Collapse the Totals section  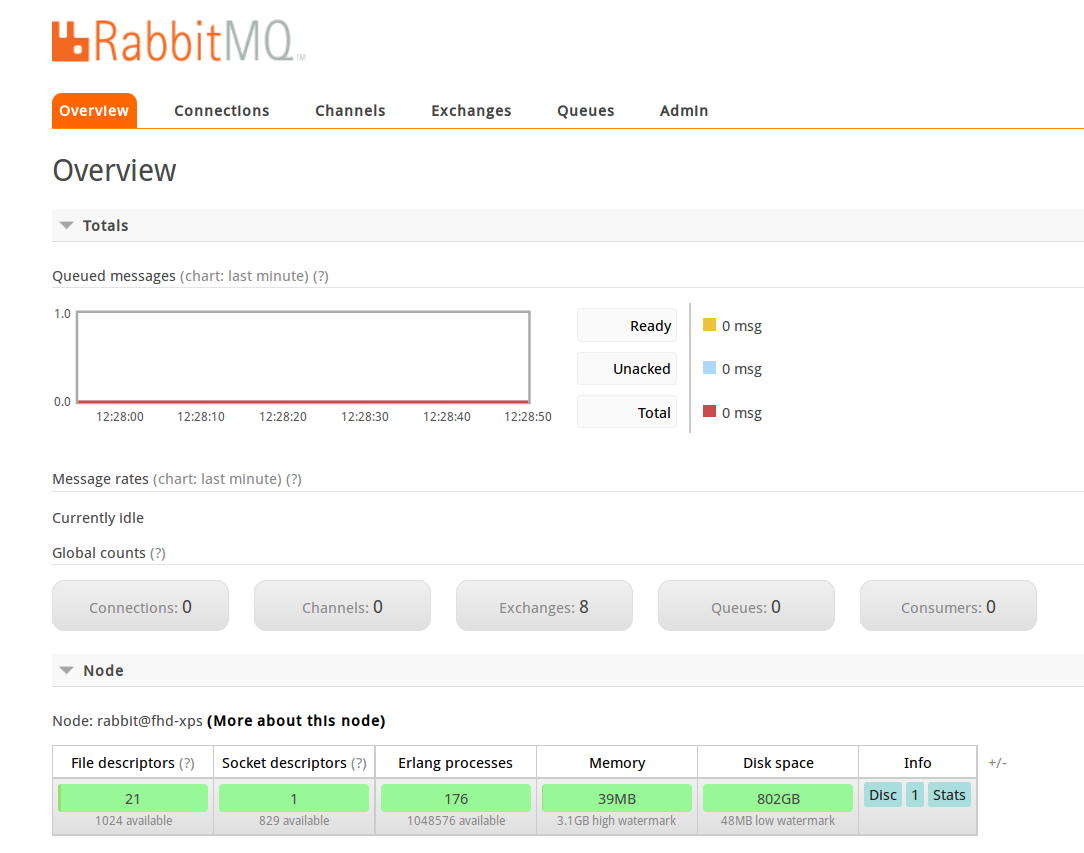coord(66,225)
